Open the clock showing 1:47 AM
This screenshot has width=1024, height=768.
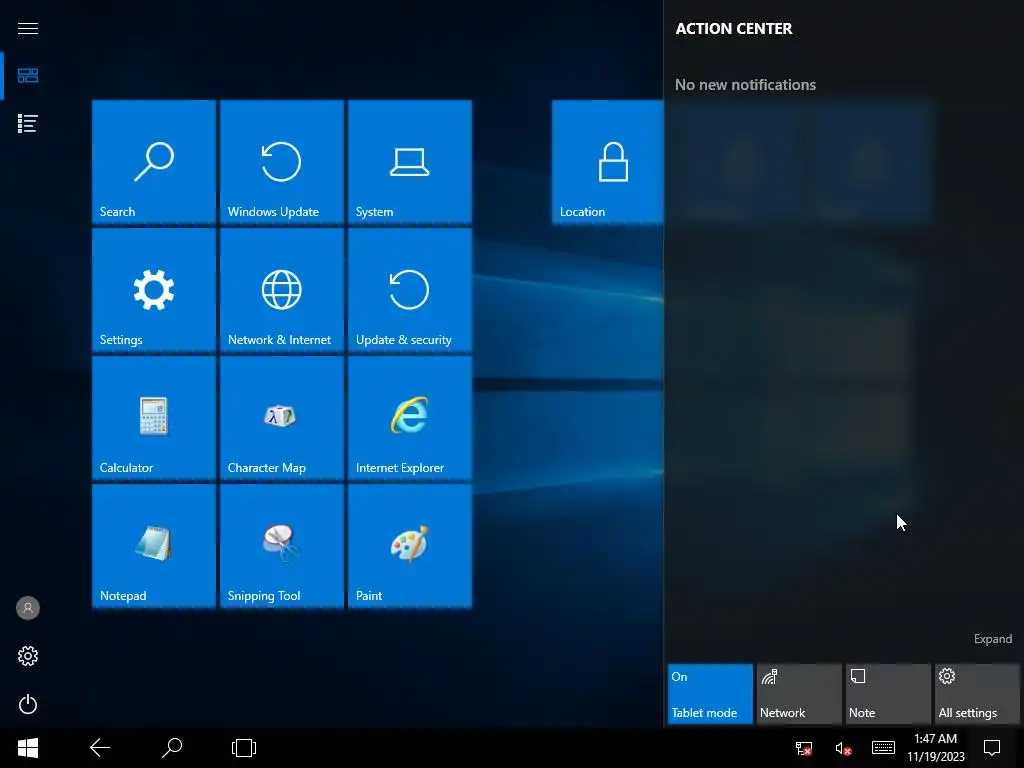click(x=935, y=748)
